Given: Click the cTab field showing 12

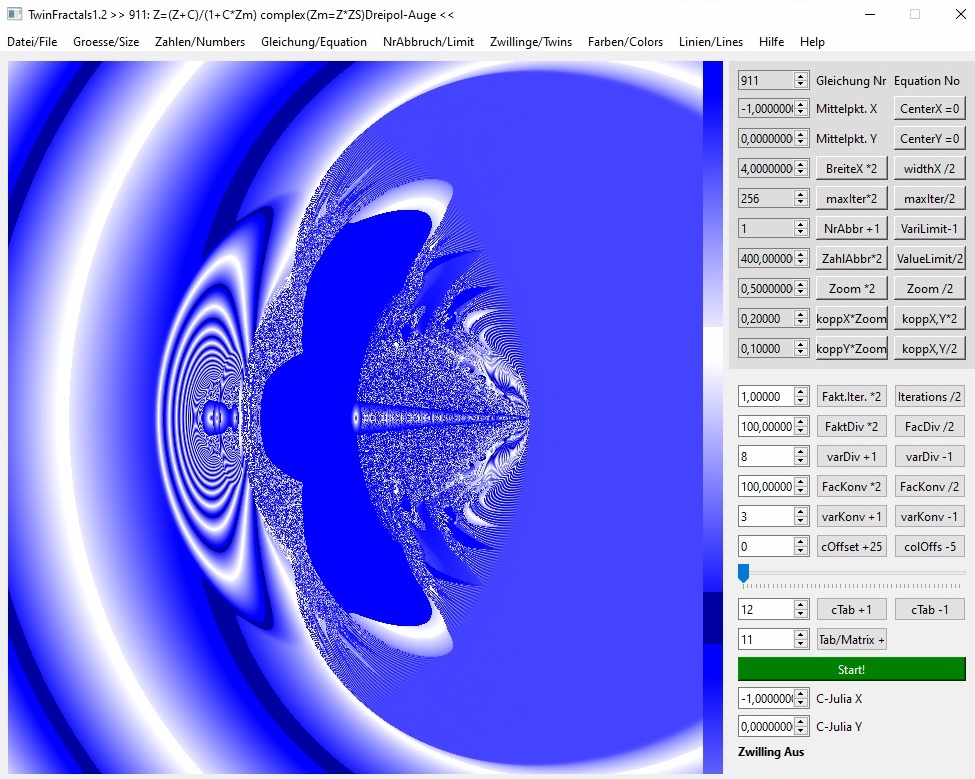Looking at the screenshot, I should click(x=773, y=609).
